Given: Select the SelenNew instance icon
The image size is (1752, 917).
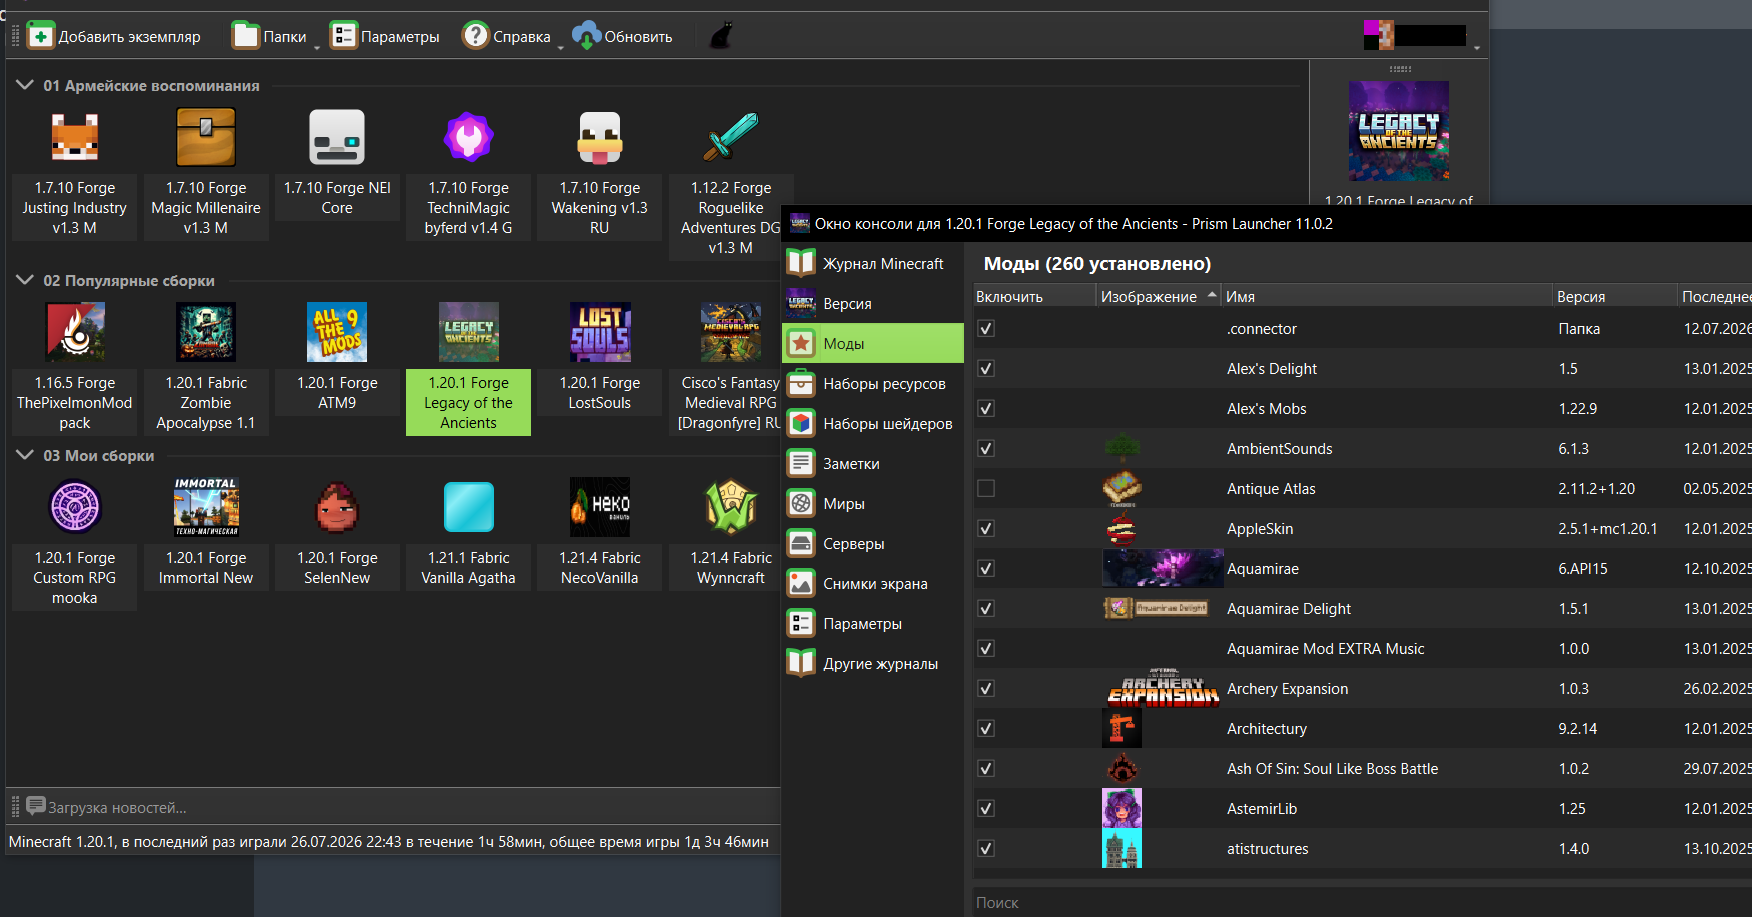Looking at the screenshot, I should pyautogui.click(x=337, y=507).
